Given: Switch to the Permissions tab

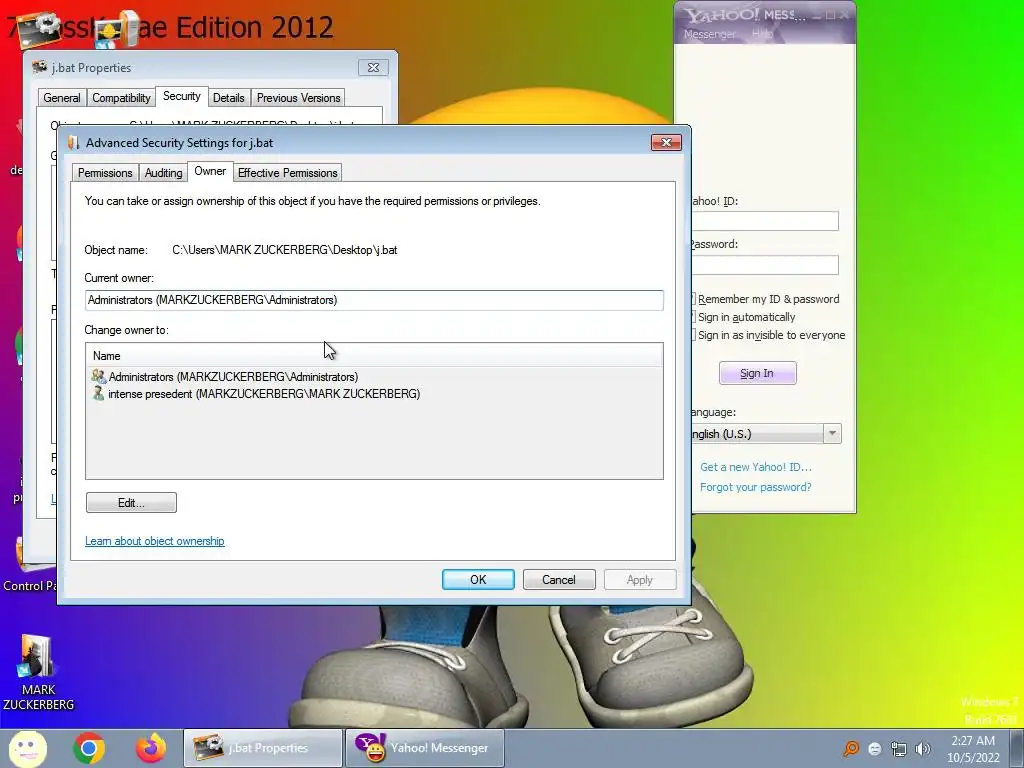Looking at the screenshot, I should [x=105, y=173].
